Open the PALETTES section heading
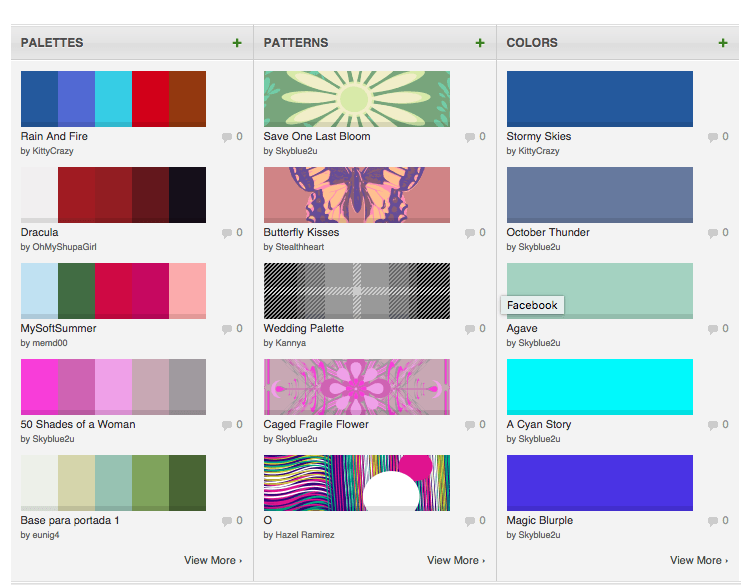747x585 pixels. pos(52,42)
